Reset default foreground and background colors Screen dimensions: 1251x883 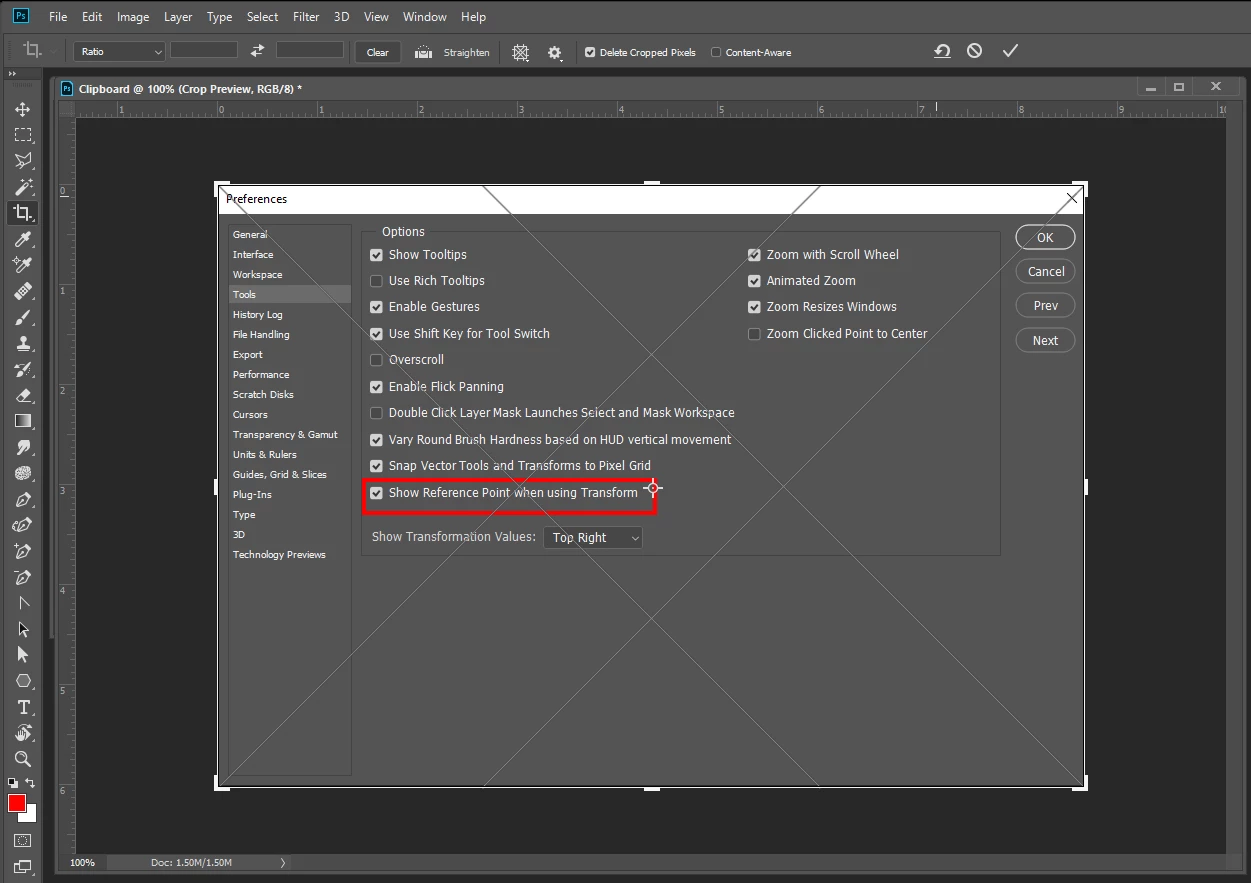pos(13,783)
